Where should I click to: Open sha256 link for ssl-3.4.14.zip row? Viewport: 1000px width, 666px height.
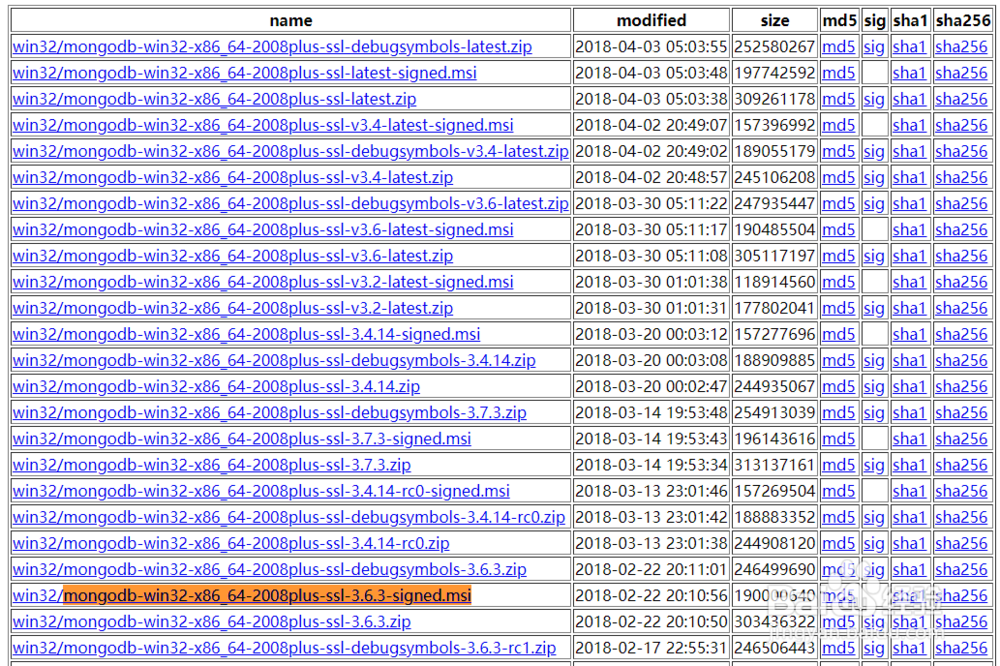961,387
